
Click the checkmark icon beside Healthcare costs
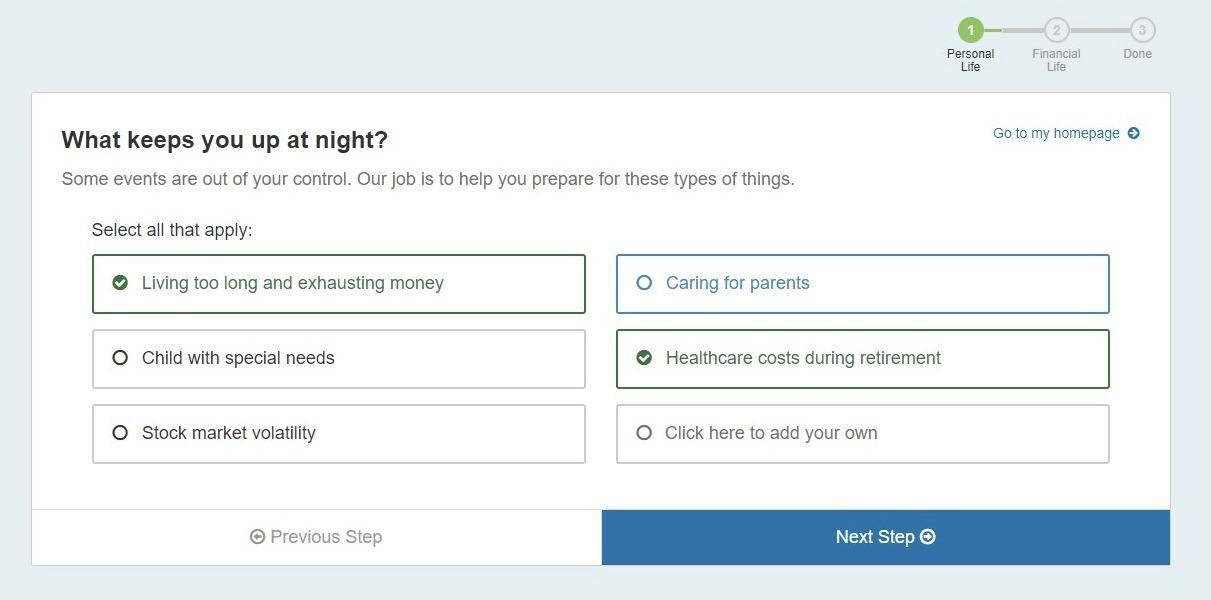pos(644,358)
